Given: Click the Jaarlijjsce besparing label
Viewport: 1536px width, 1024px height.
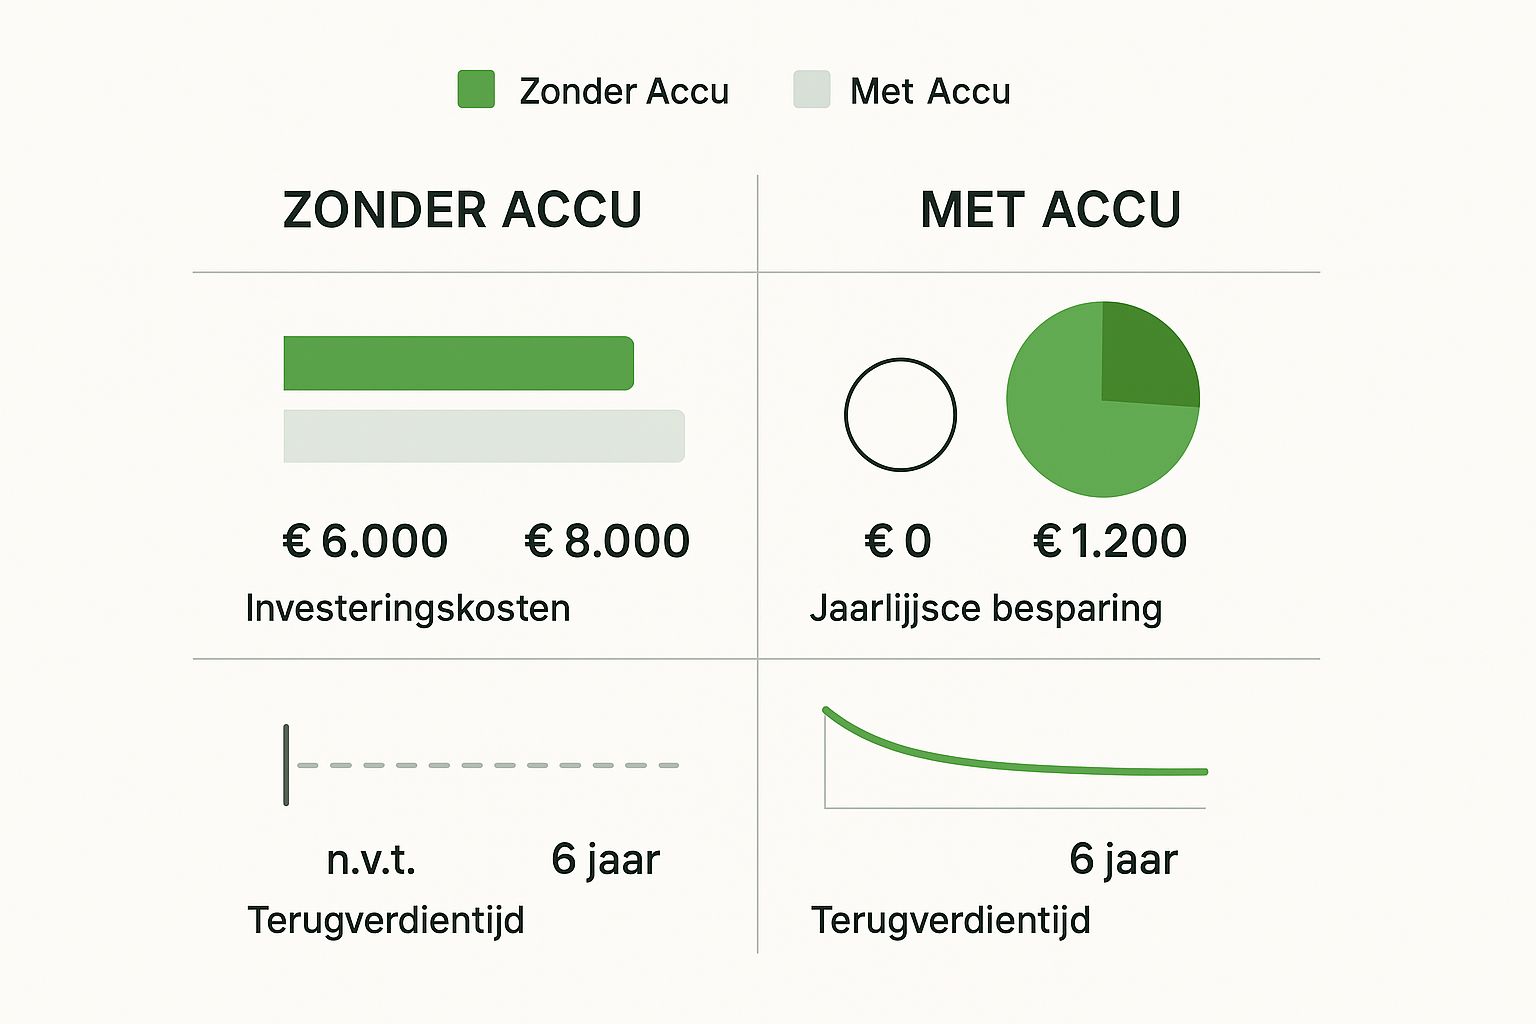Looking at the screenshot, I should point(986,608).
